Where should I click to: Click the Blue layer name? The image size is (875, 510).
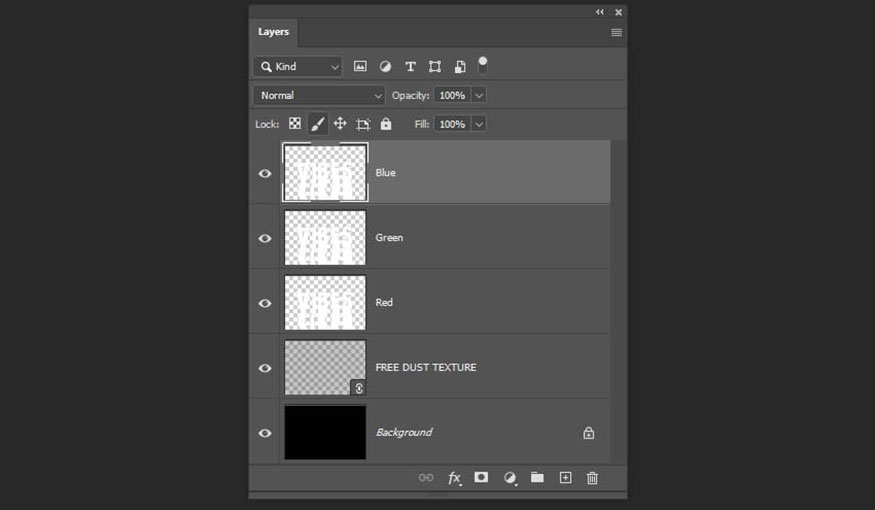pos(386,173)
